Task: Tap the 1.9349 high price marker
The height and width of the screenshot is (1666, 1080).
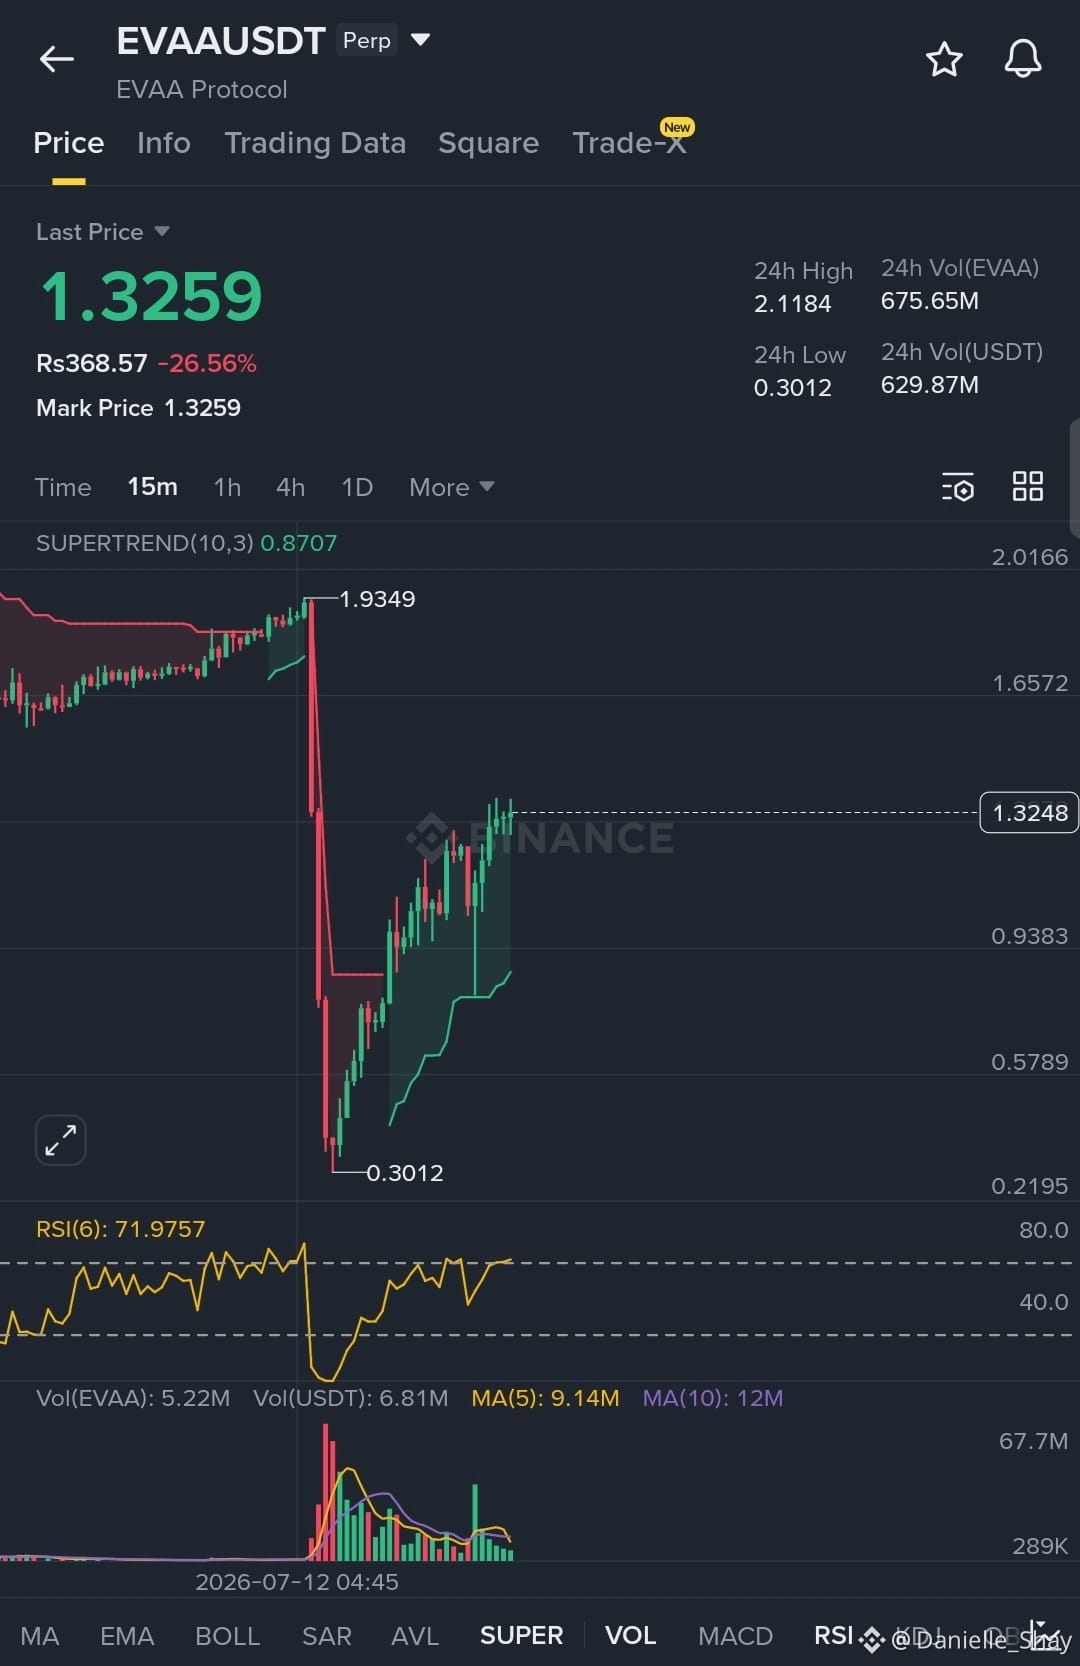Action: (x=377, y=599)
